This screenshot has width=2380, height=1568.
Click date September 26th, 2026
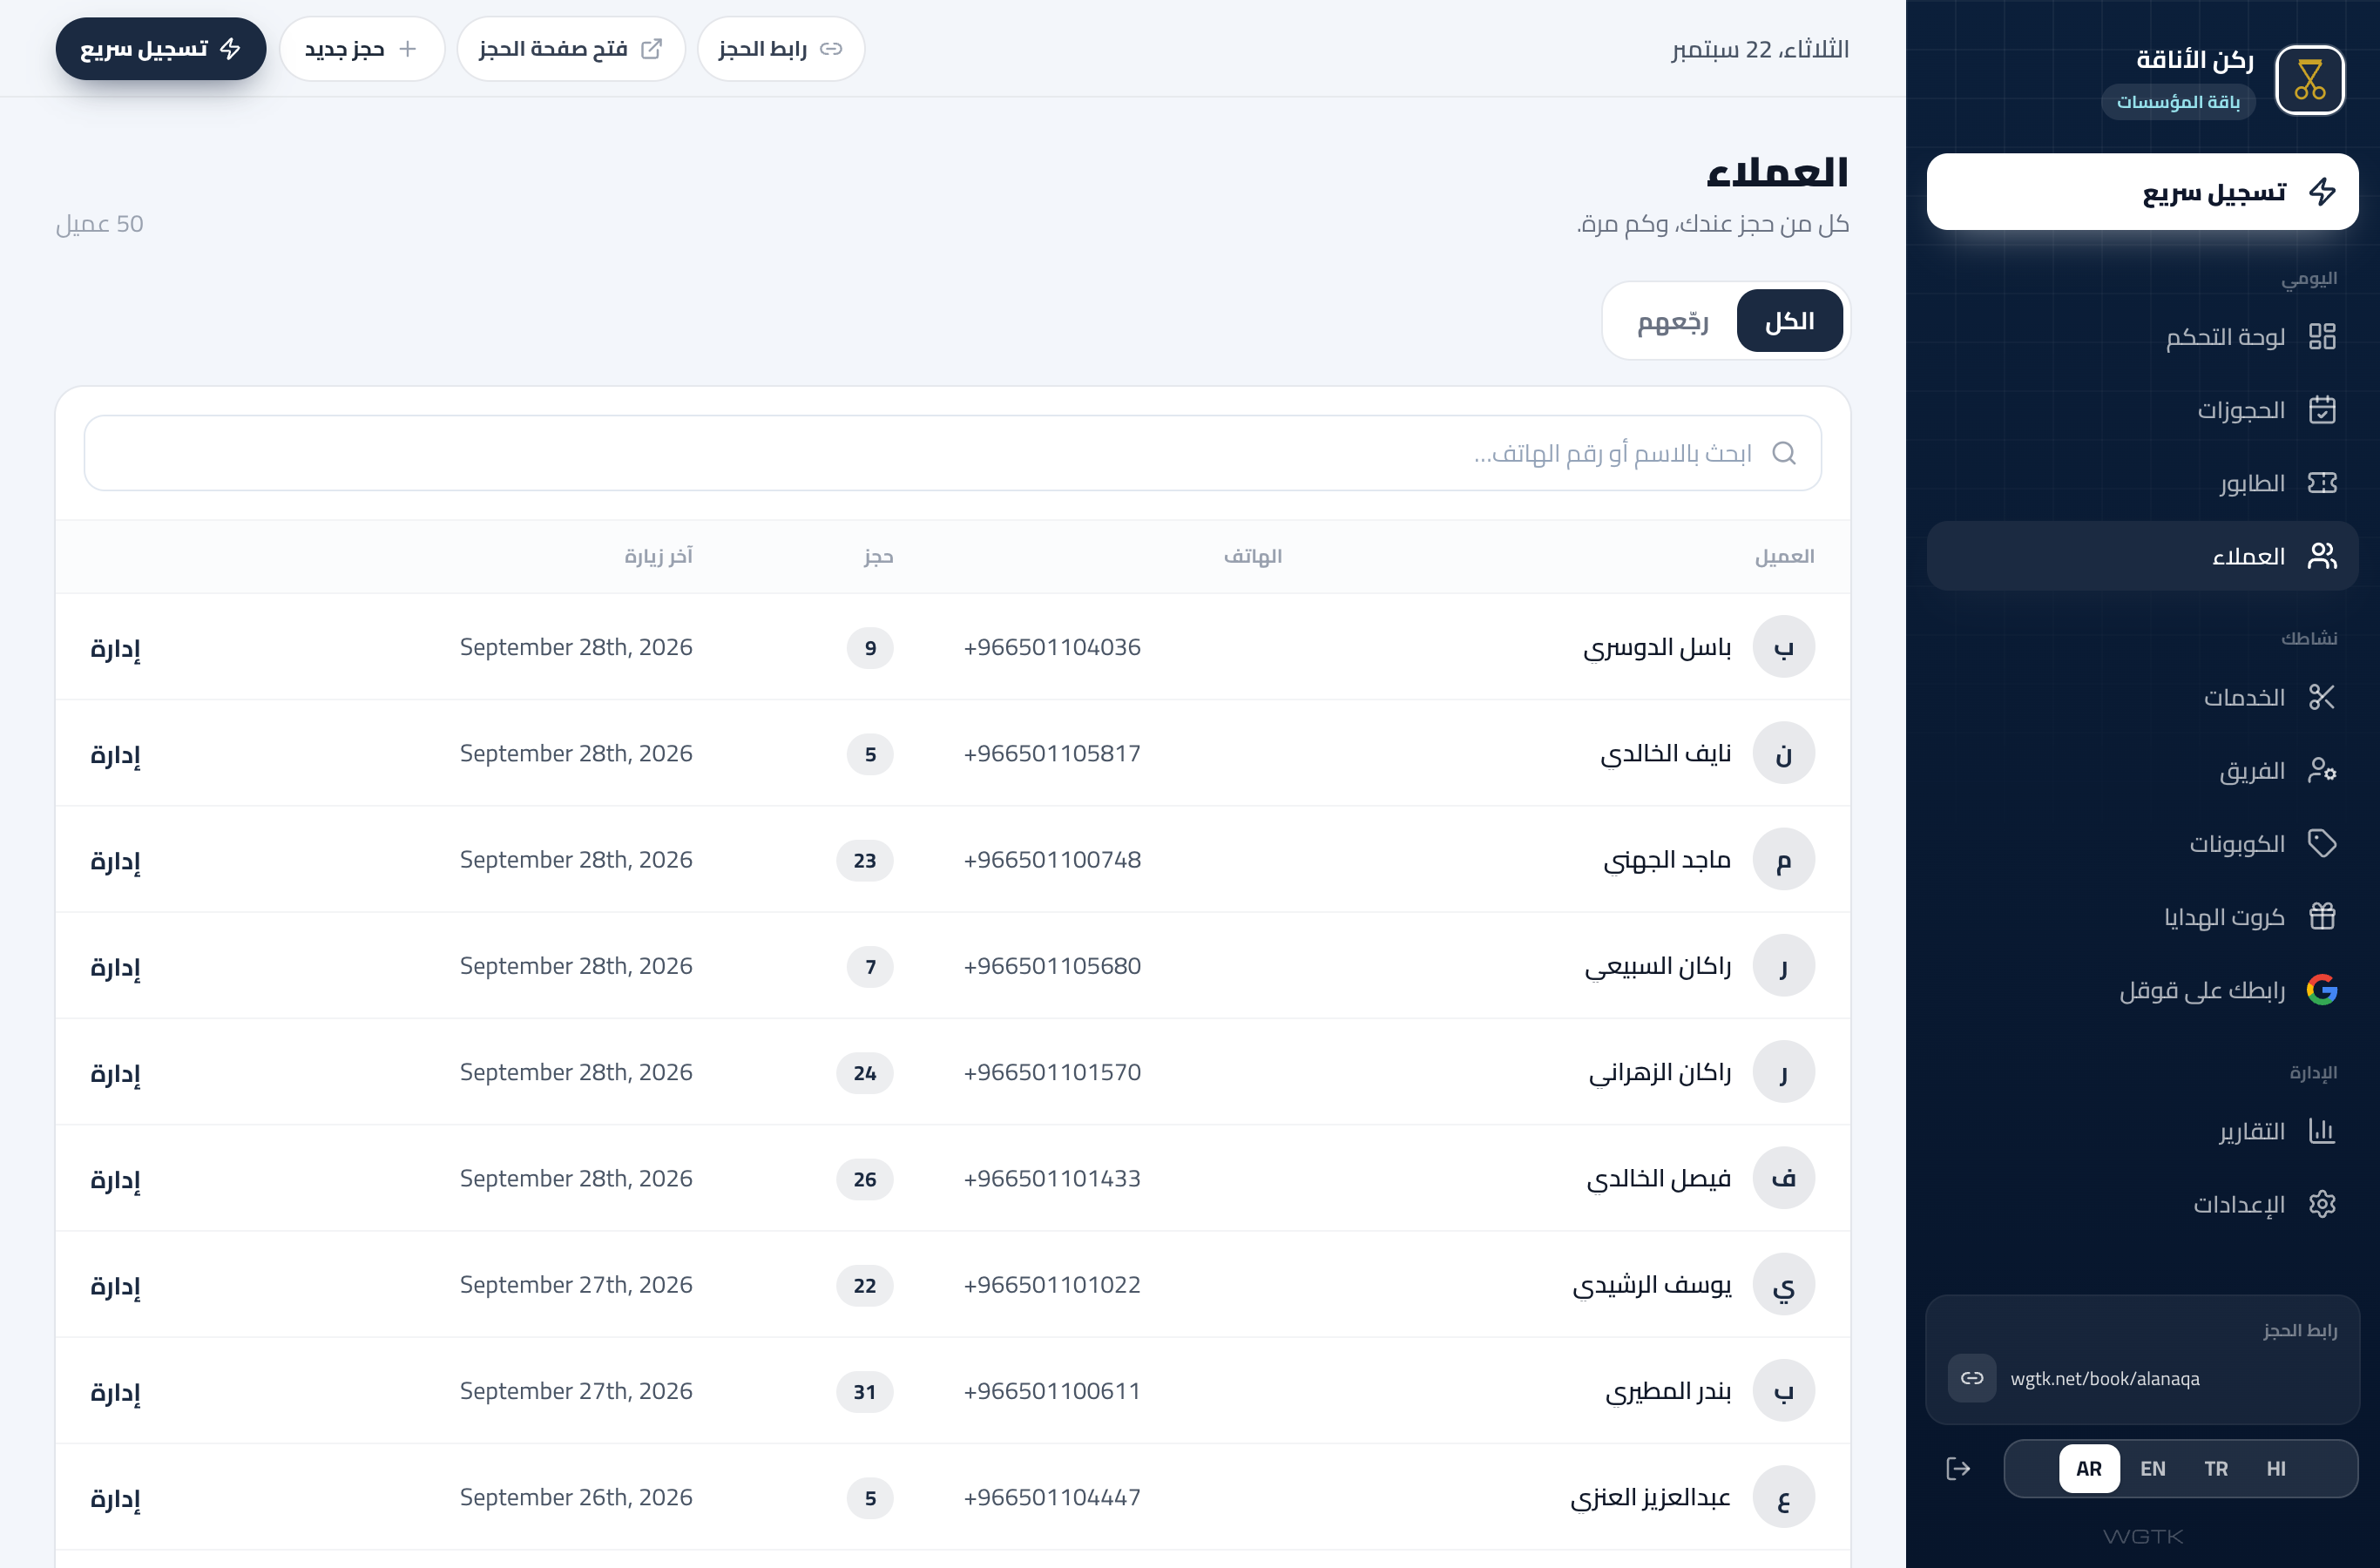[x=576, y=1497]
